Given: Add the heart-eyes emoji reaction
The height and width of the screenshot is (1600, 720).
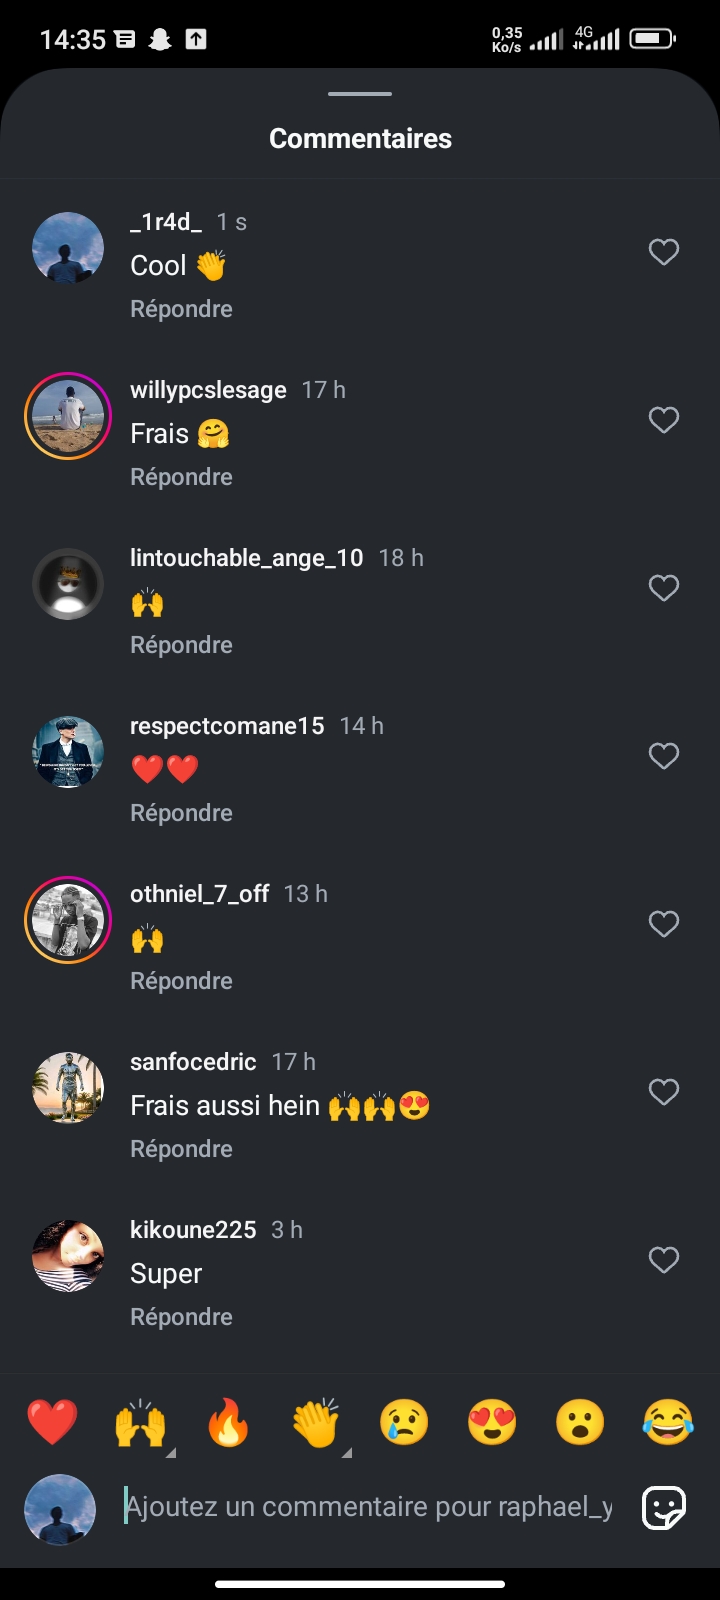Looking at the screenshot, I should [x=492, y=1422].
